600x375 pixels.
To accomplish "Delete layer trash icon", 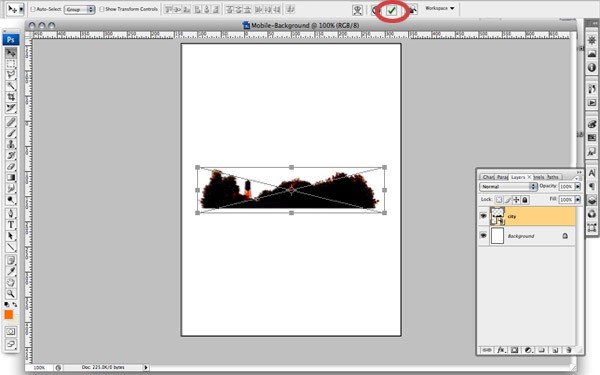I will 569,350.
